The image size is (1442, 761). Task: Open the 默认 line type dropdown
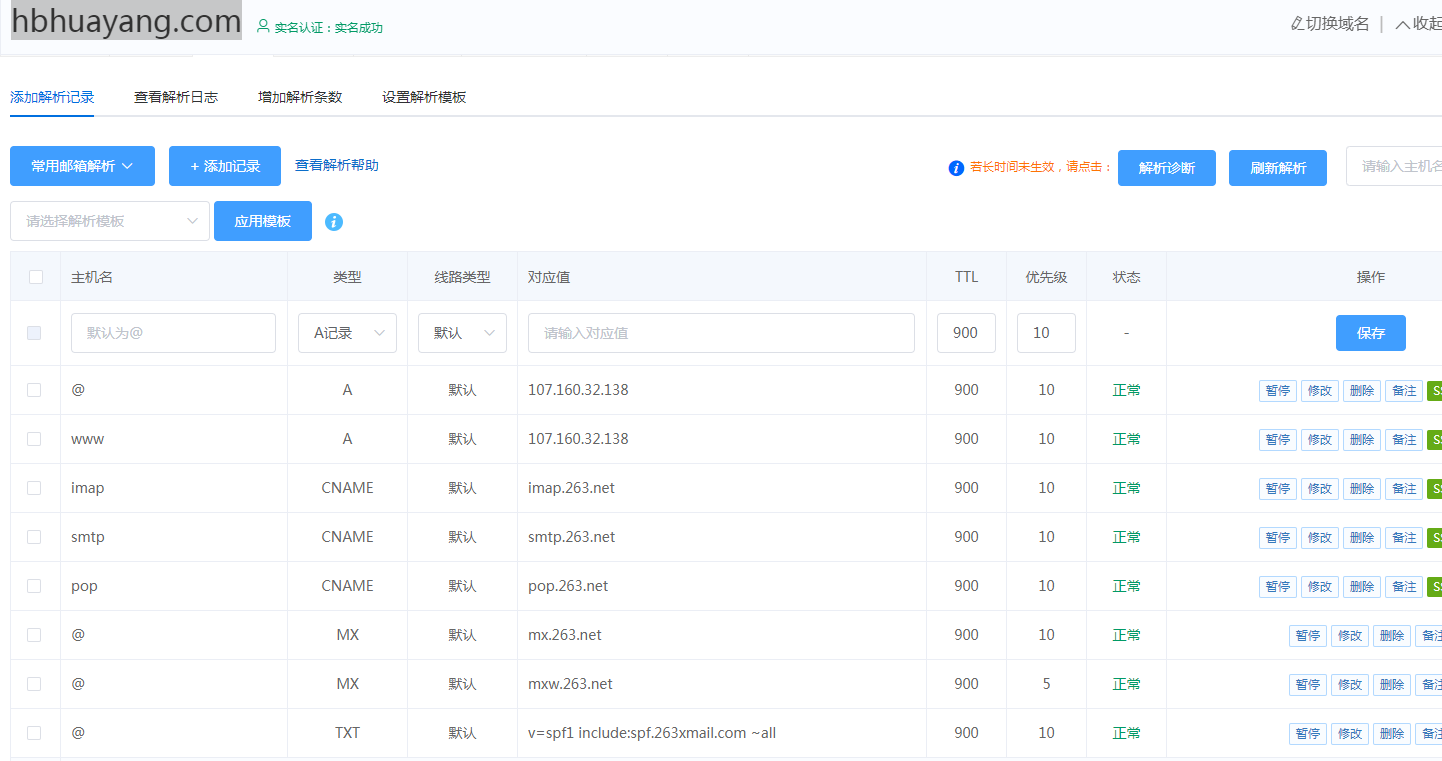(x=462, y=333)
